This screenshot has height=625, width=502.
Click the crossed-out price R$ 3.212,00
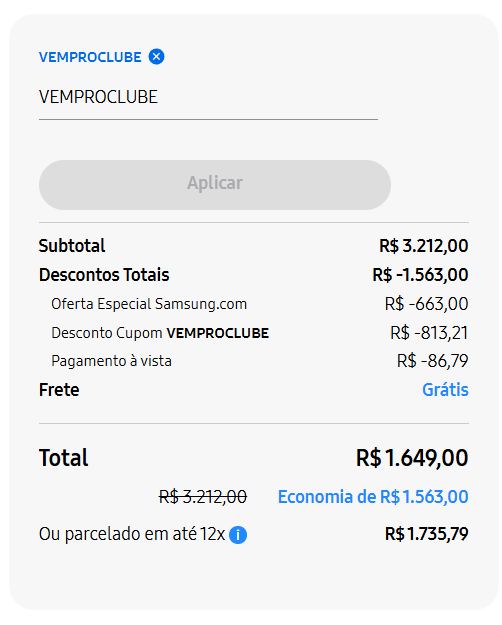point(203,497)
